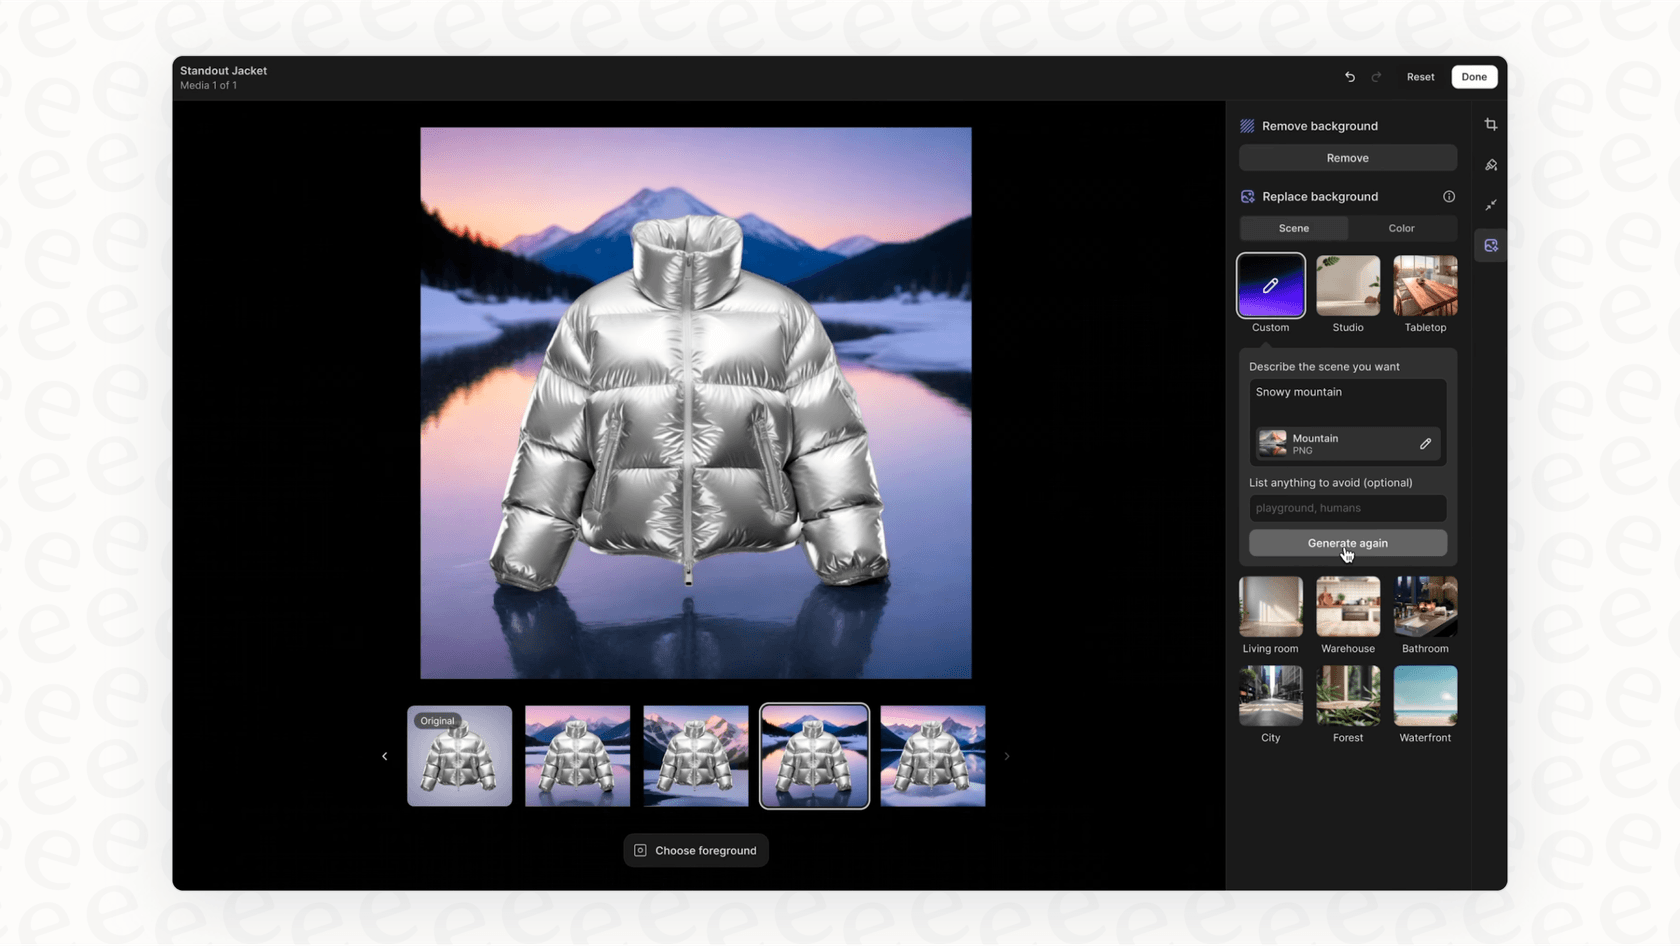This screenshot has width=1680, height=946.
Task: Choose the Custom scene swatch
Action: click(1270, 286)
